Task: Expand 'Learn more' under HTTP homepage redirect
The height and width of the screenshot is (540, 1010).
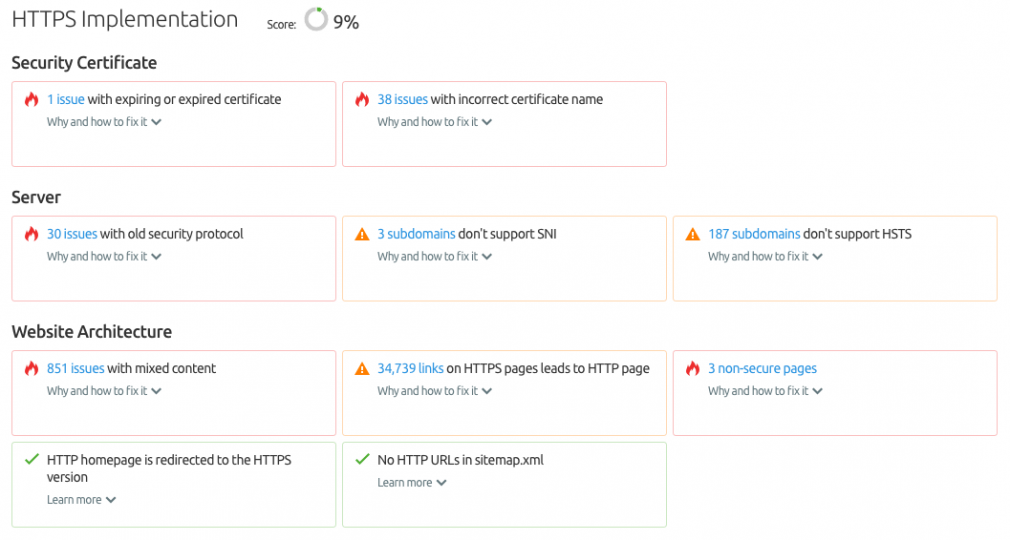Action: [x=81, y=500]
